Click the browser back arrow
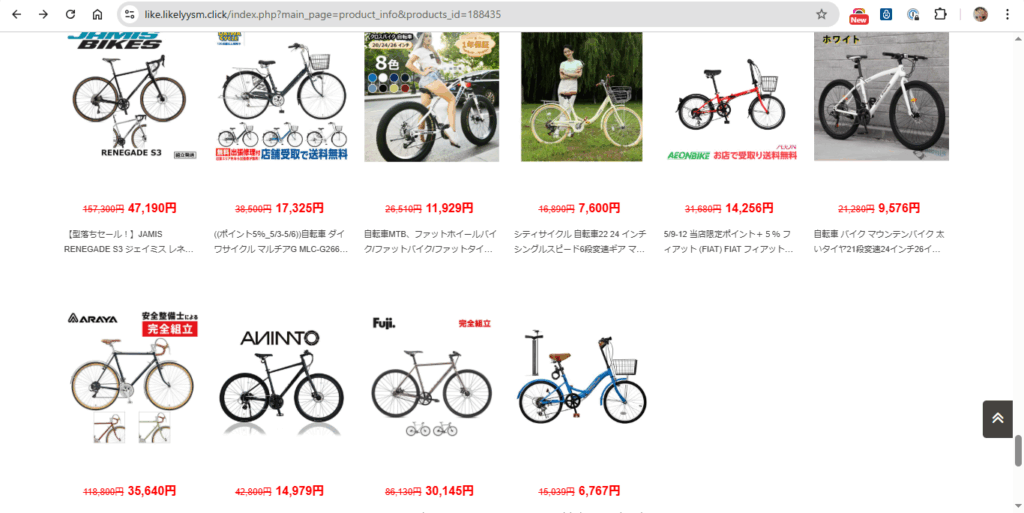The height and width of the screenshot is (513, 1024). point(17,14)
